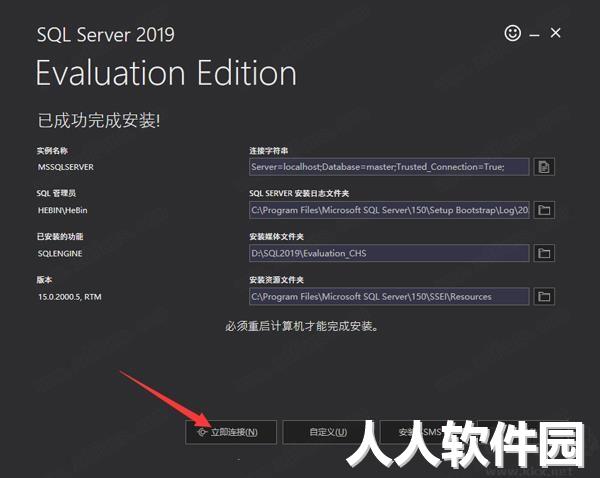Minimize the SQL Server installer window
600x478 pixels.
click(x=534, y=35)
